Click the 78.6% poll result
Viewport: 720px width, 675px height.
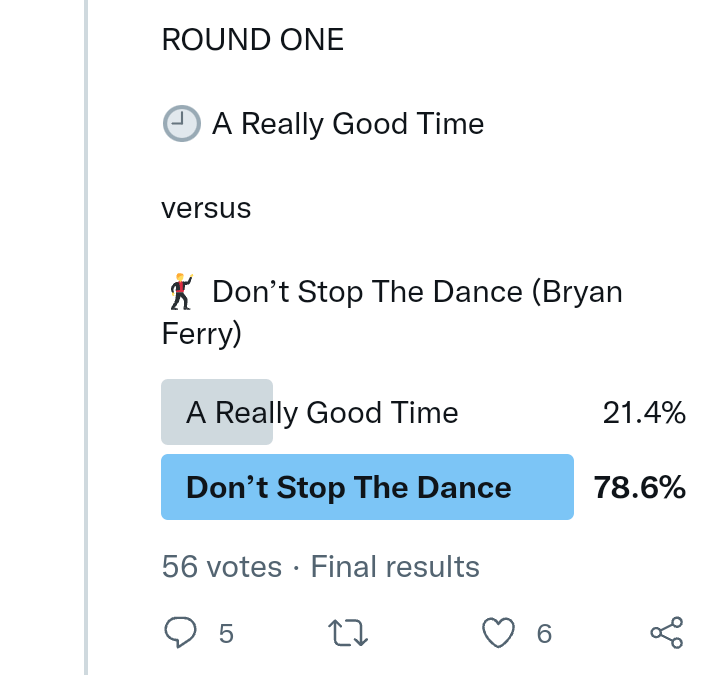(x=640, y=488)
